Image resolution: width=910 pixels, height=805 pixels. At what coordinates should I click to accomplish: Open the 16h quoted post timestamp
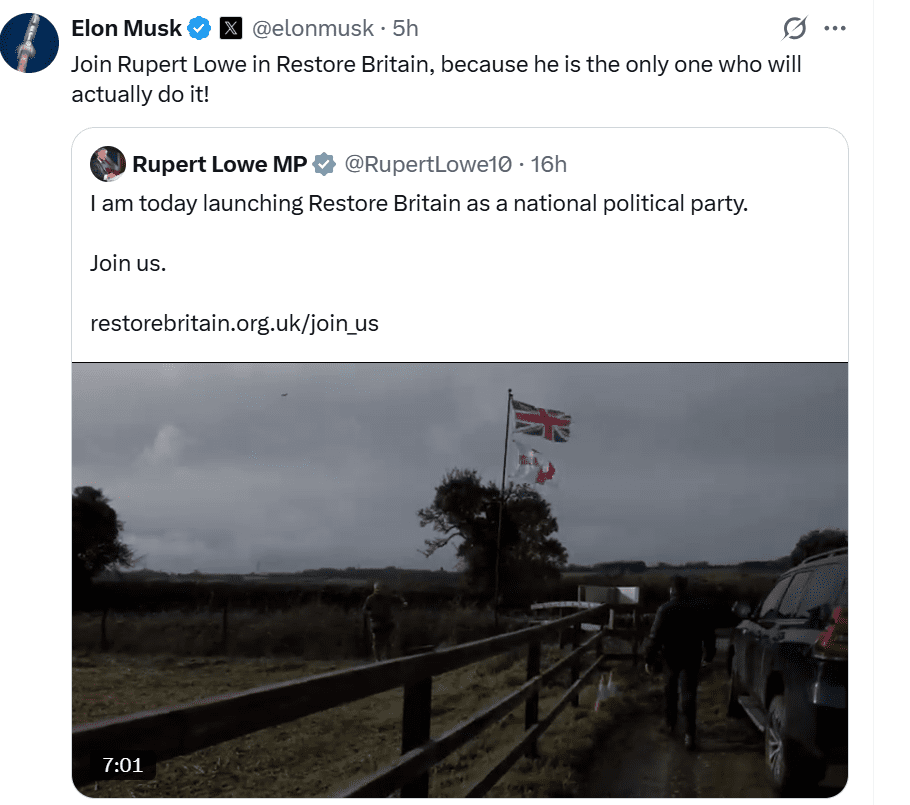[548, 163]
